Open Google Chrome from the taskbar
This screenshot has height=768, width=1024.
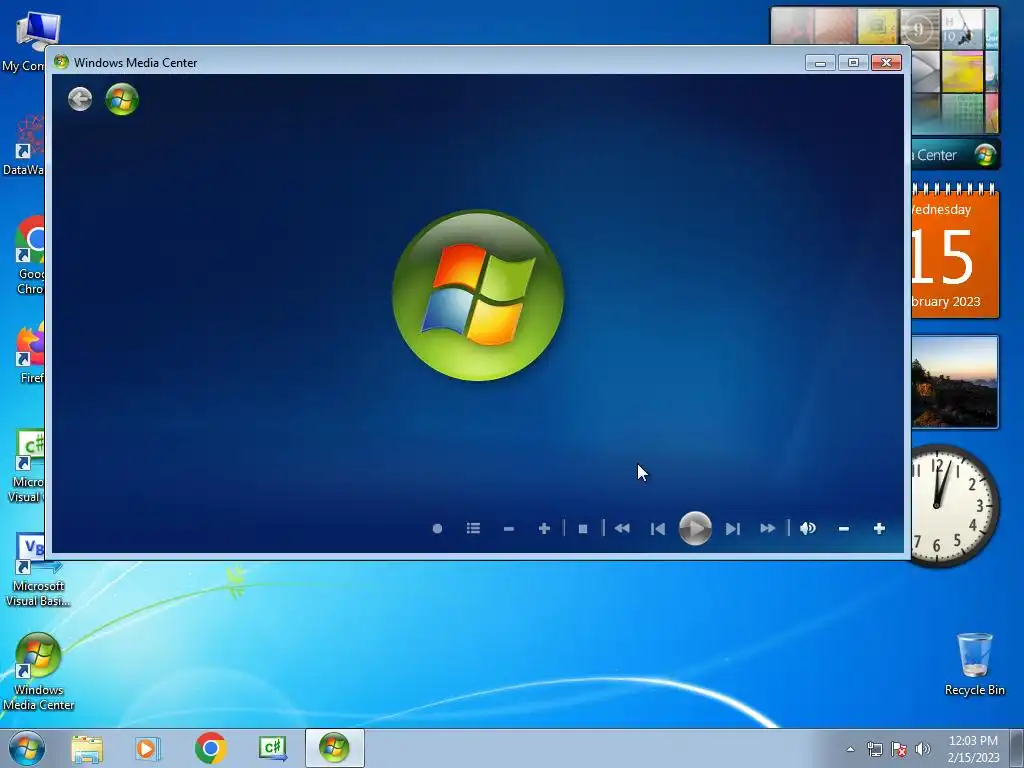pos(210,748)
